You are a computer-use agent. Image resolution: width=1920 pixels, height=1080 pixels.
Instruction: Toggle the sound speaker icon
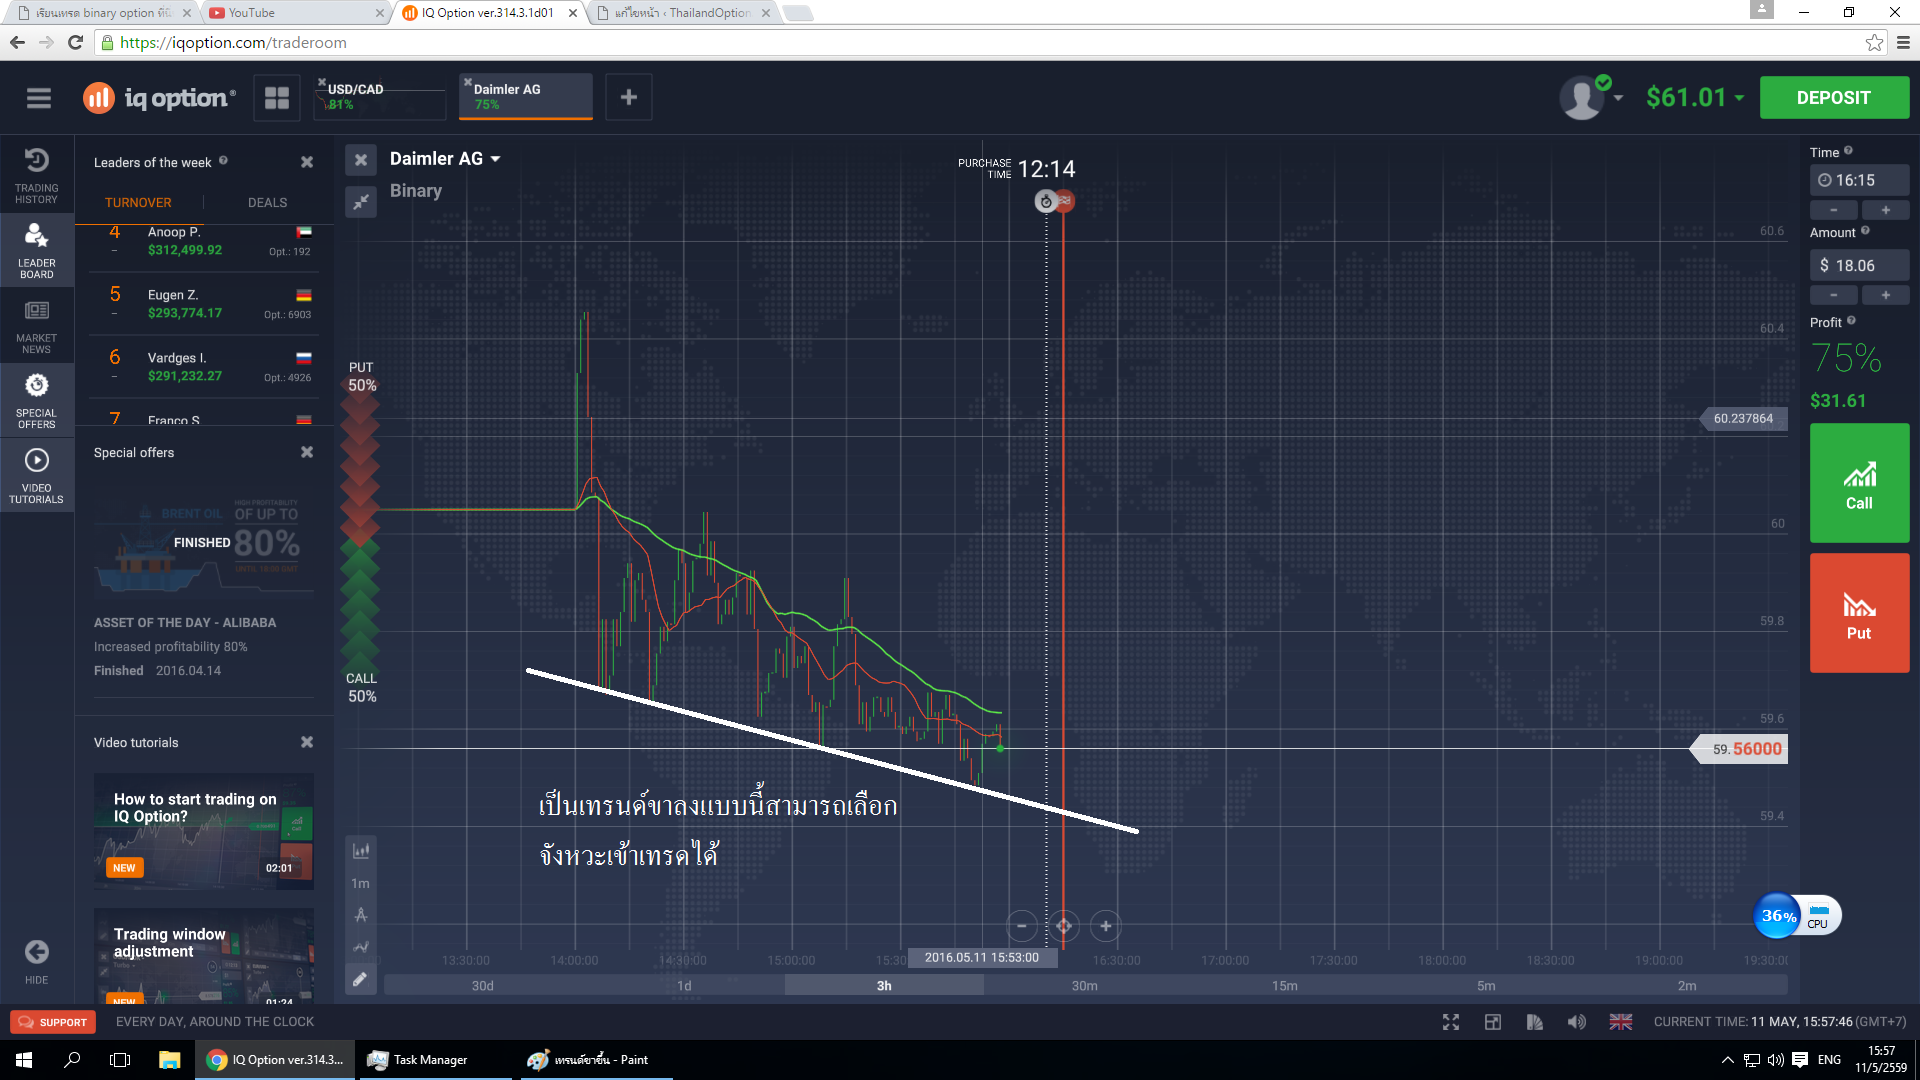[x=1577, y=1022]
